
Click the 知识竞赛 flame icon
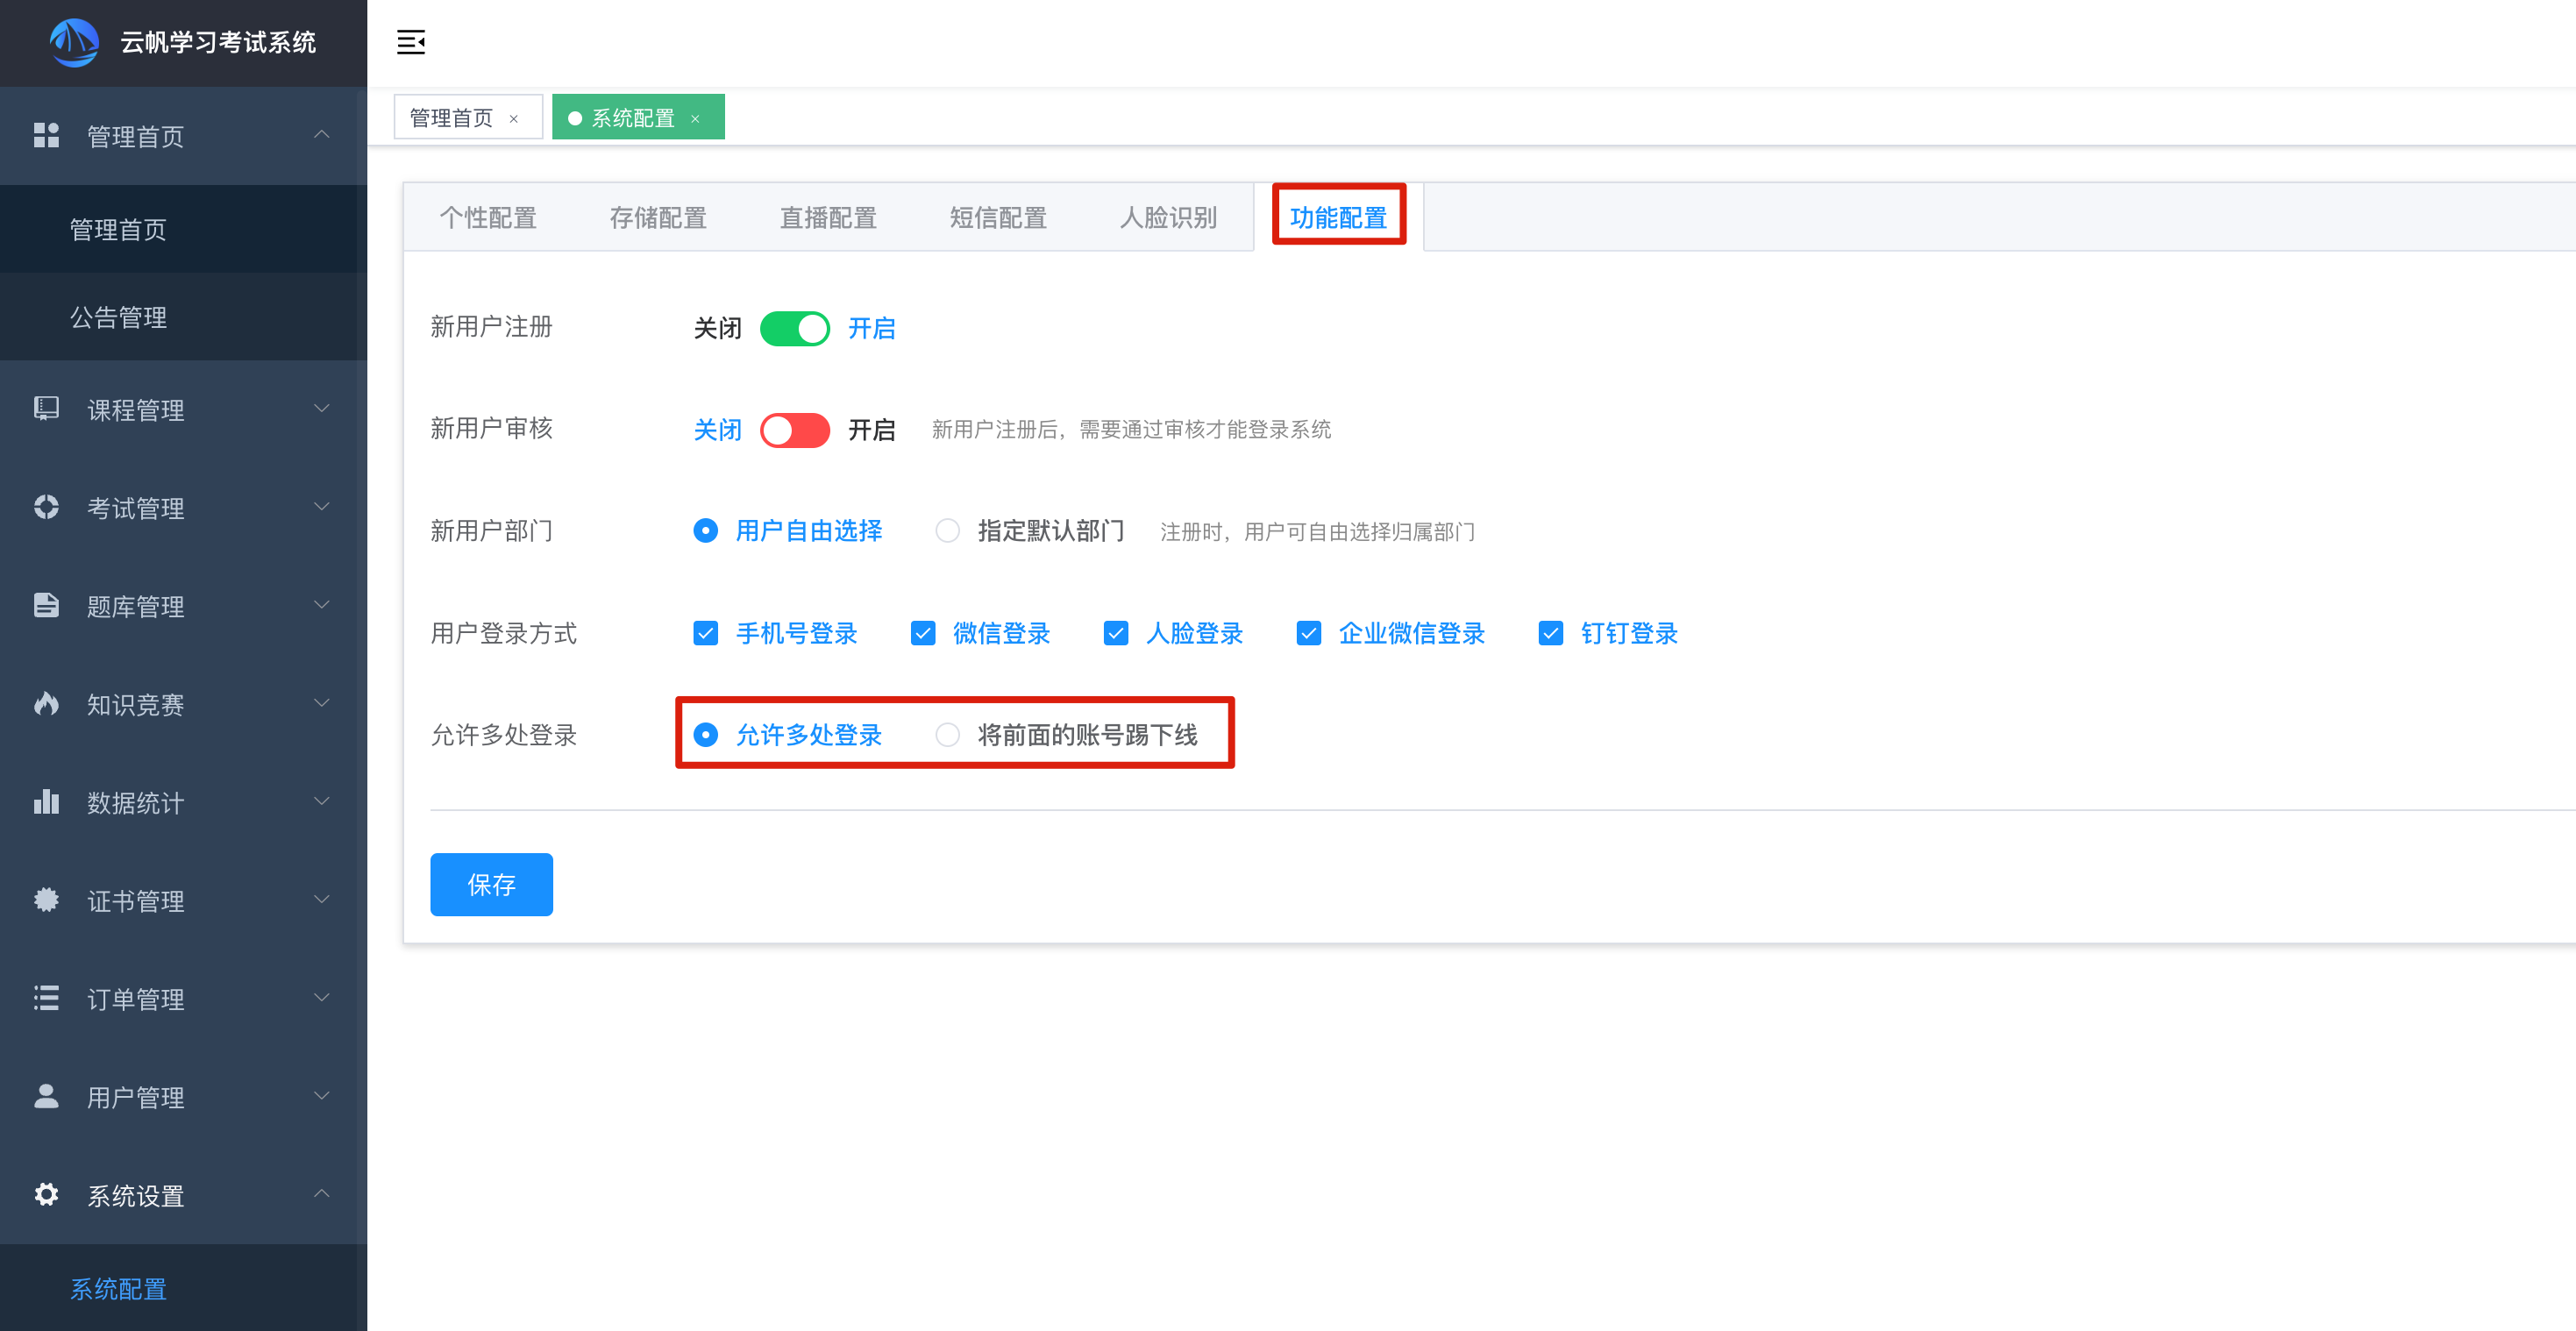(46, 703)
